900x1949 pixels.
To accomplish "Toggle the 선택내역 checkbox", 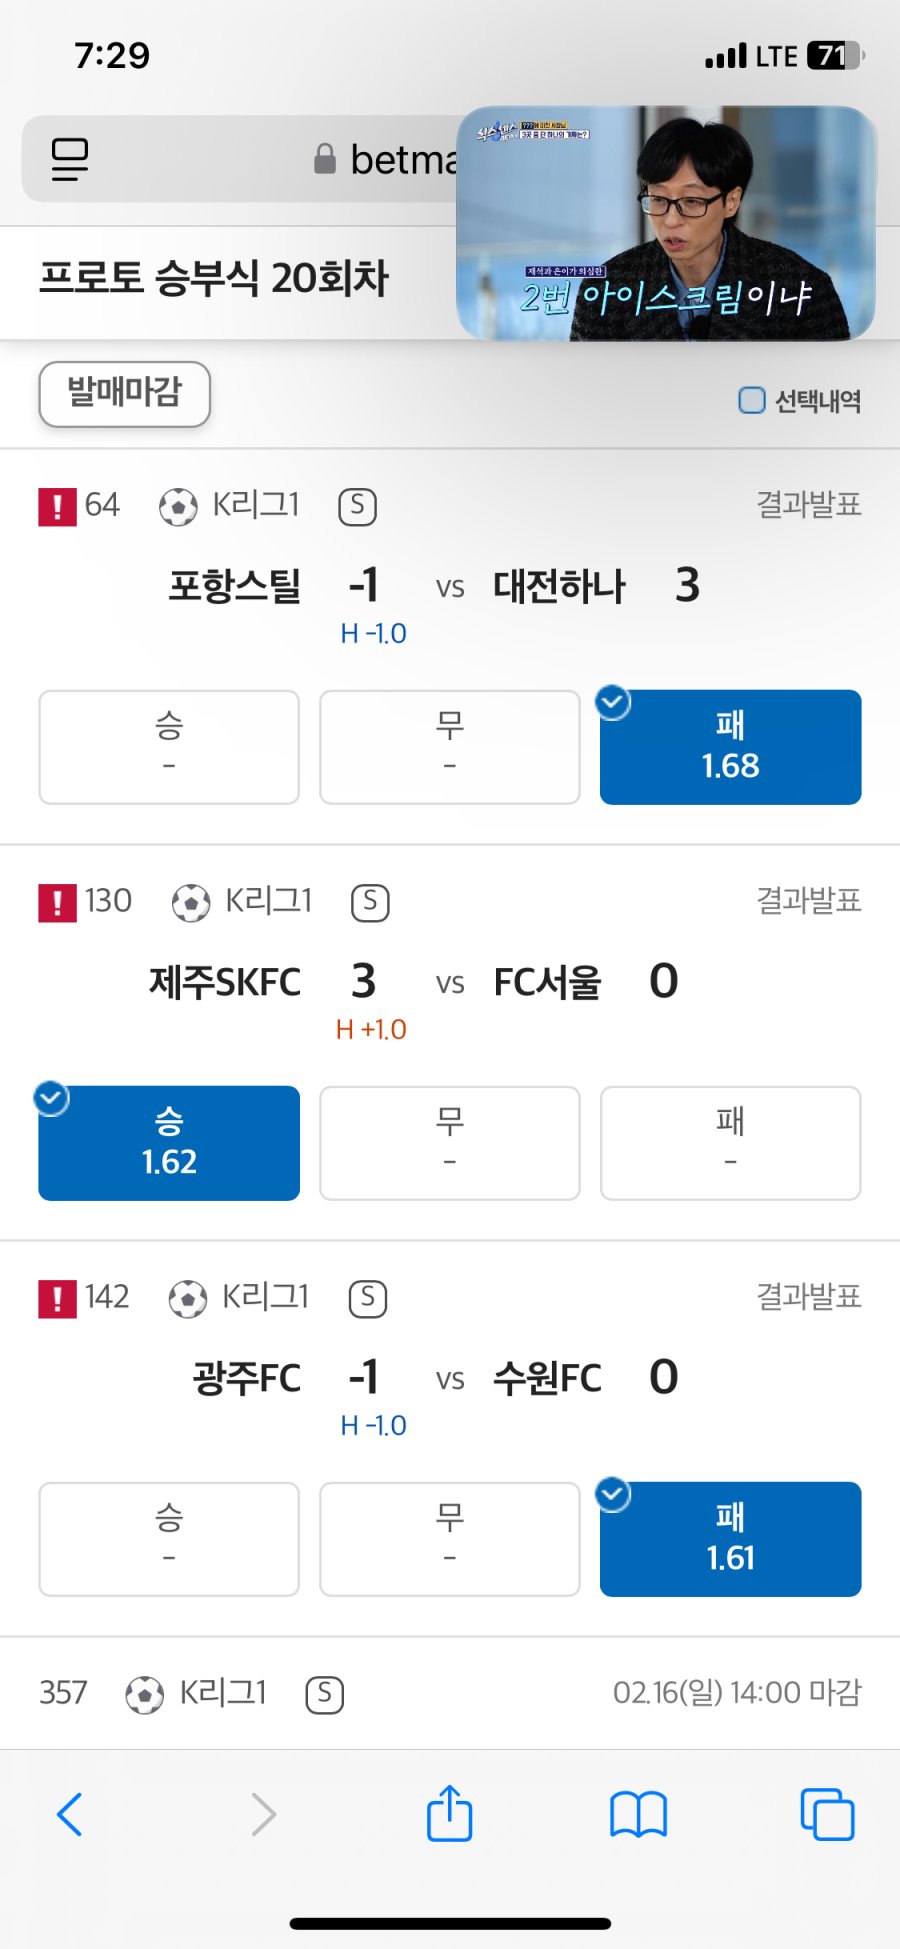I will [x=751, y=400].
